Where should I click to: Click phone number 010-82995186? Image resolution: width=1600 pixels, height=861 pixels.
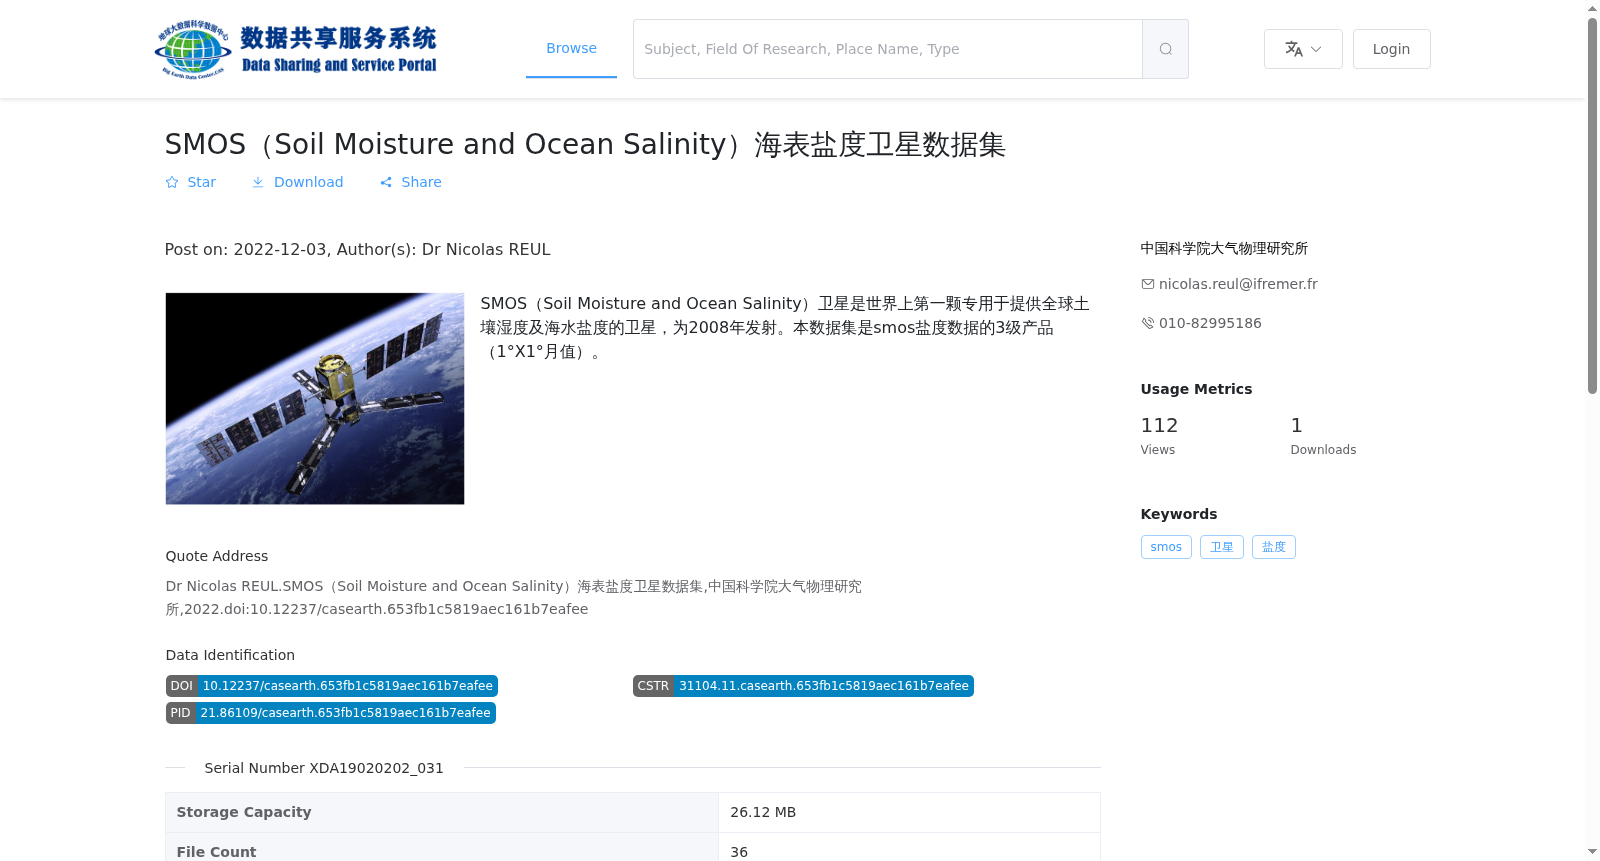click(x=1210, y=323)
